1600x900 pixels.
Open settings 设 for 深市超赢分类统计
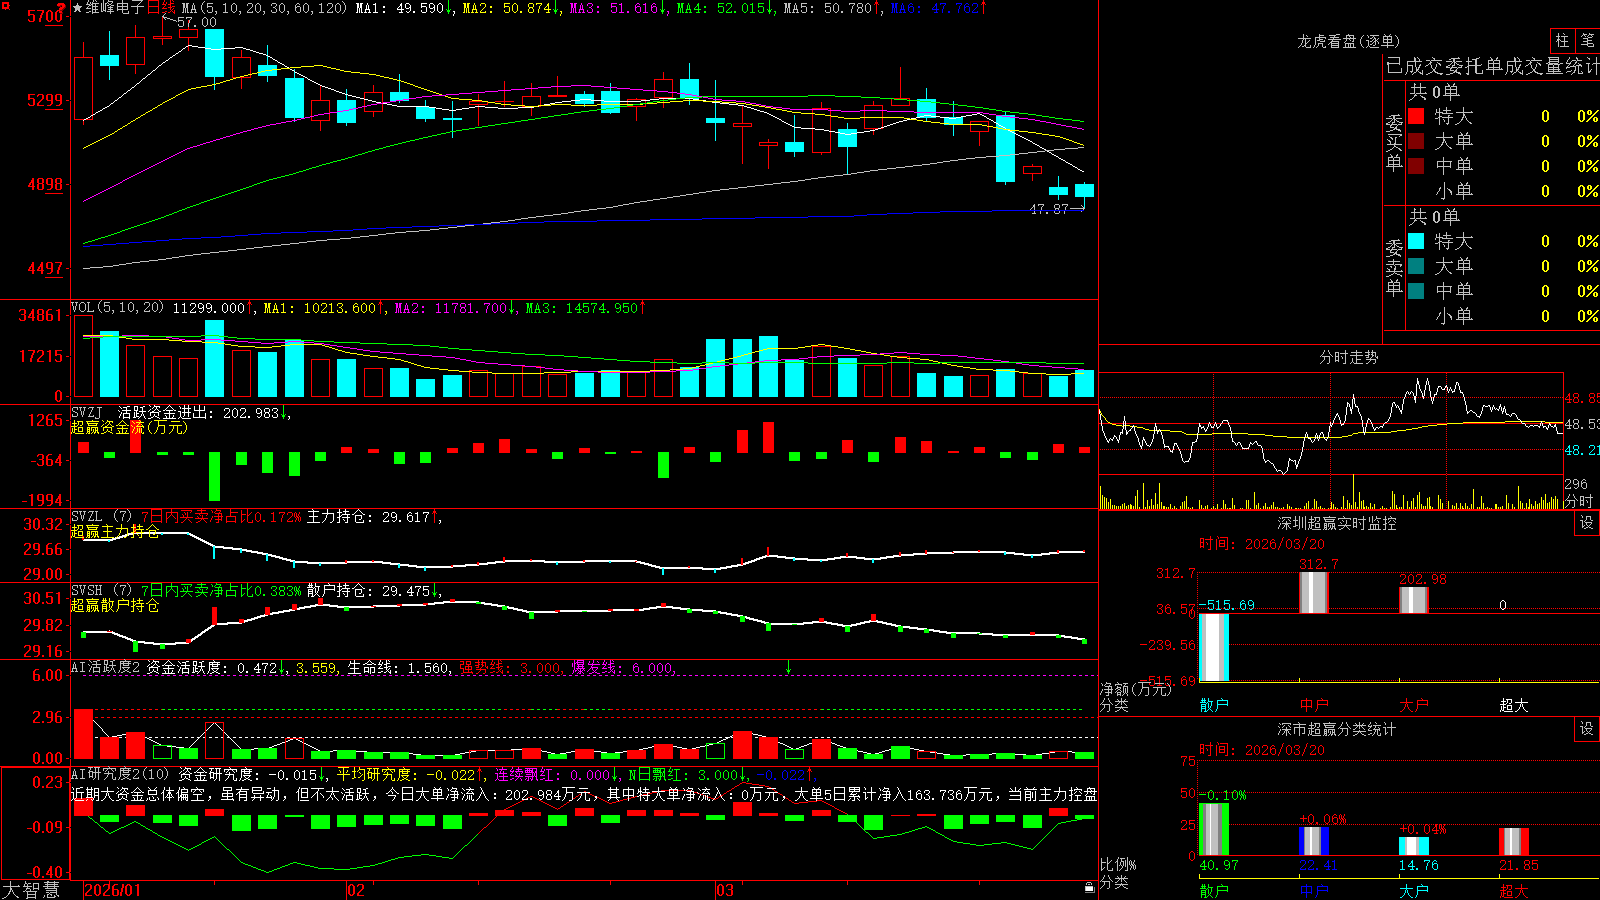coord(1586,729)
